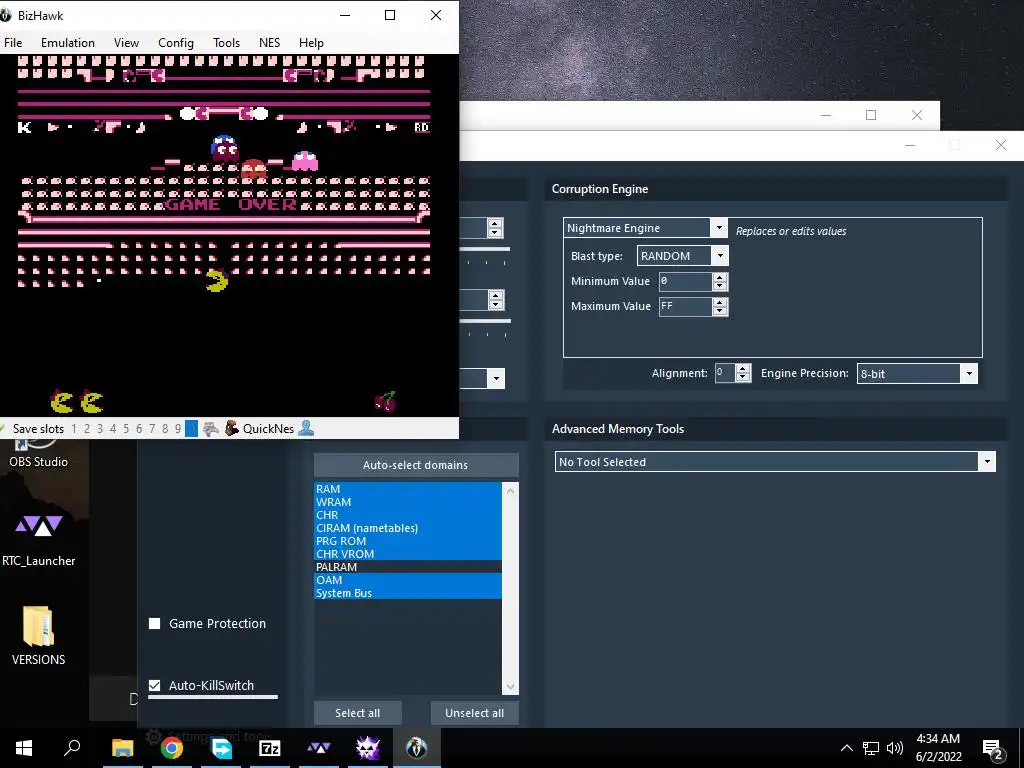Increase Maximum Value with up arrow

(720, 302)
